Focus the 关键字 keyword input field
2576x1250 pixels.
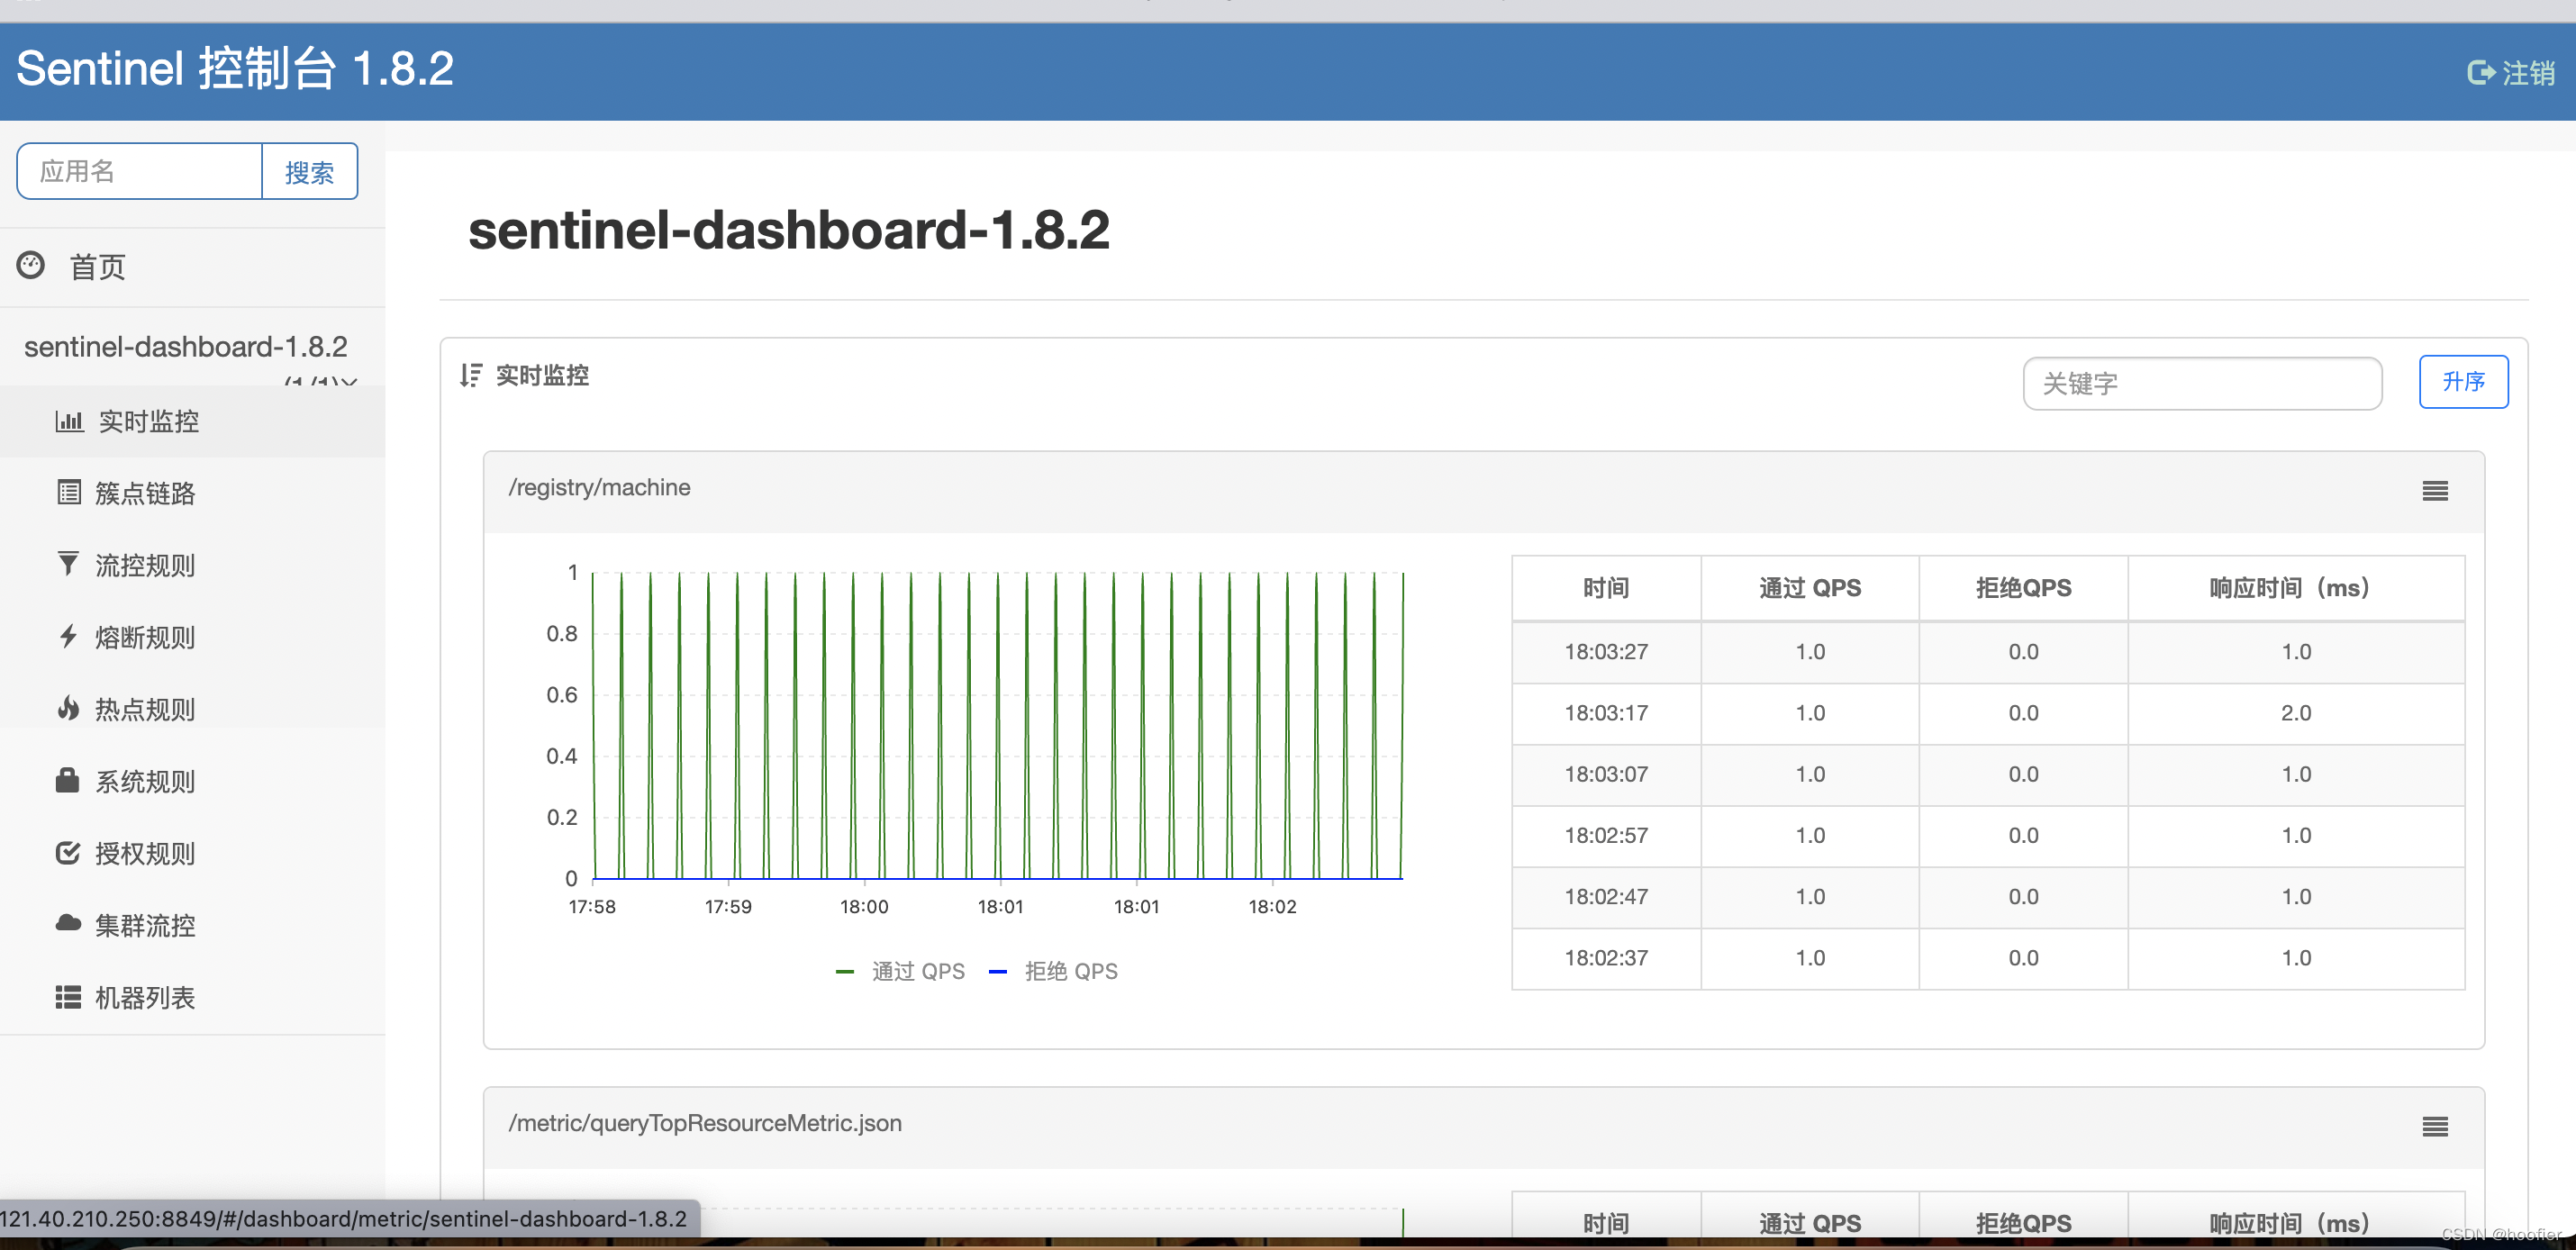click(x=2201, y=384)
